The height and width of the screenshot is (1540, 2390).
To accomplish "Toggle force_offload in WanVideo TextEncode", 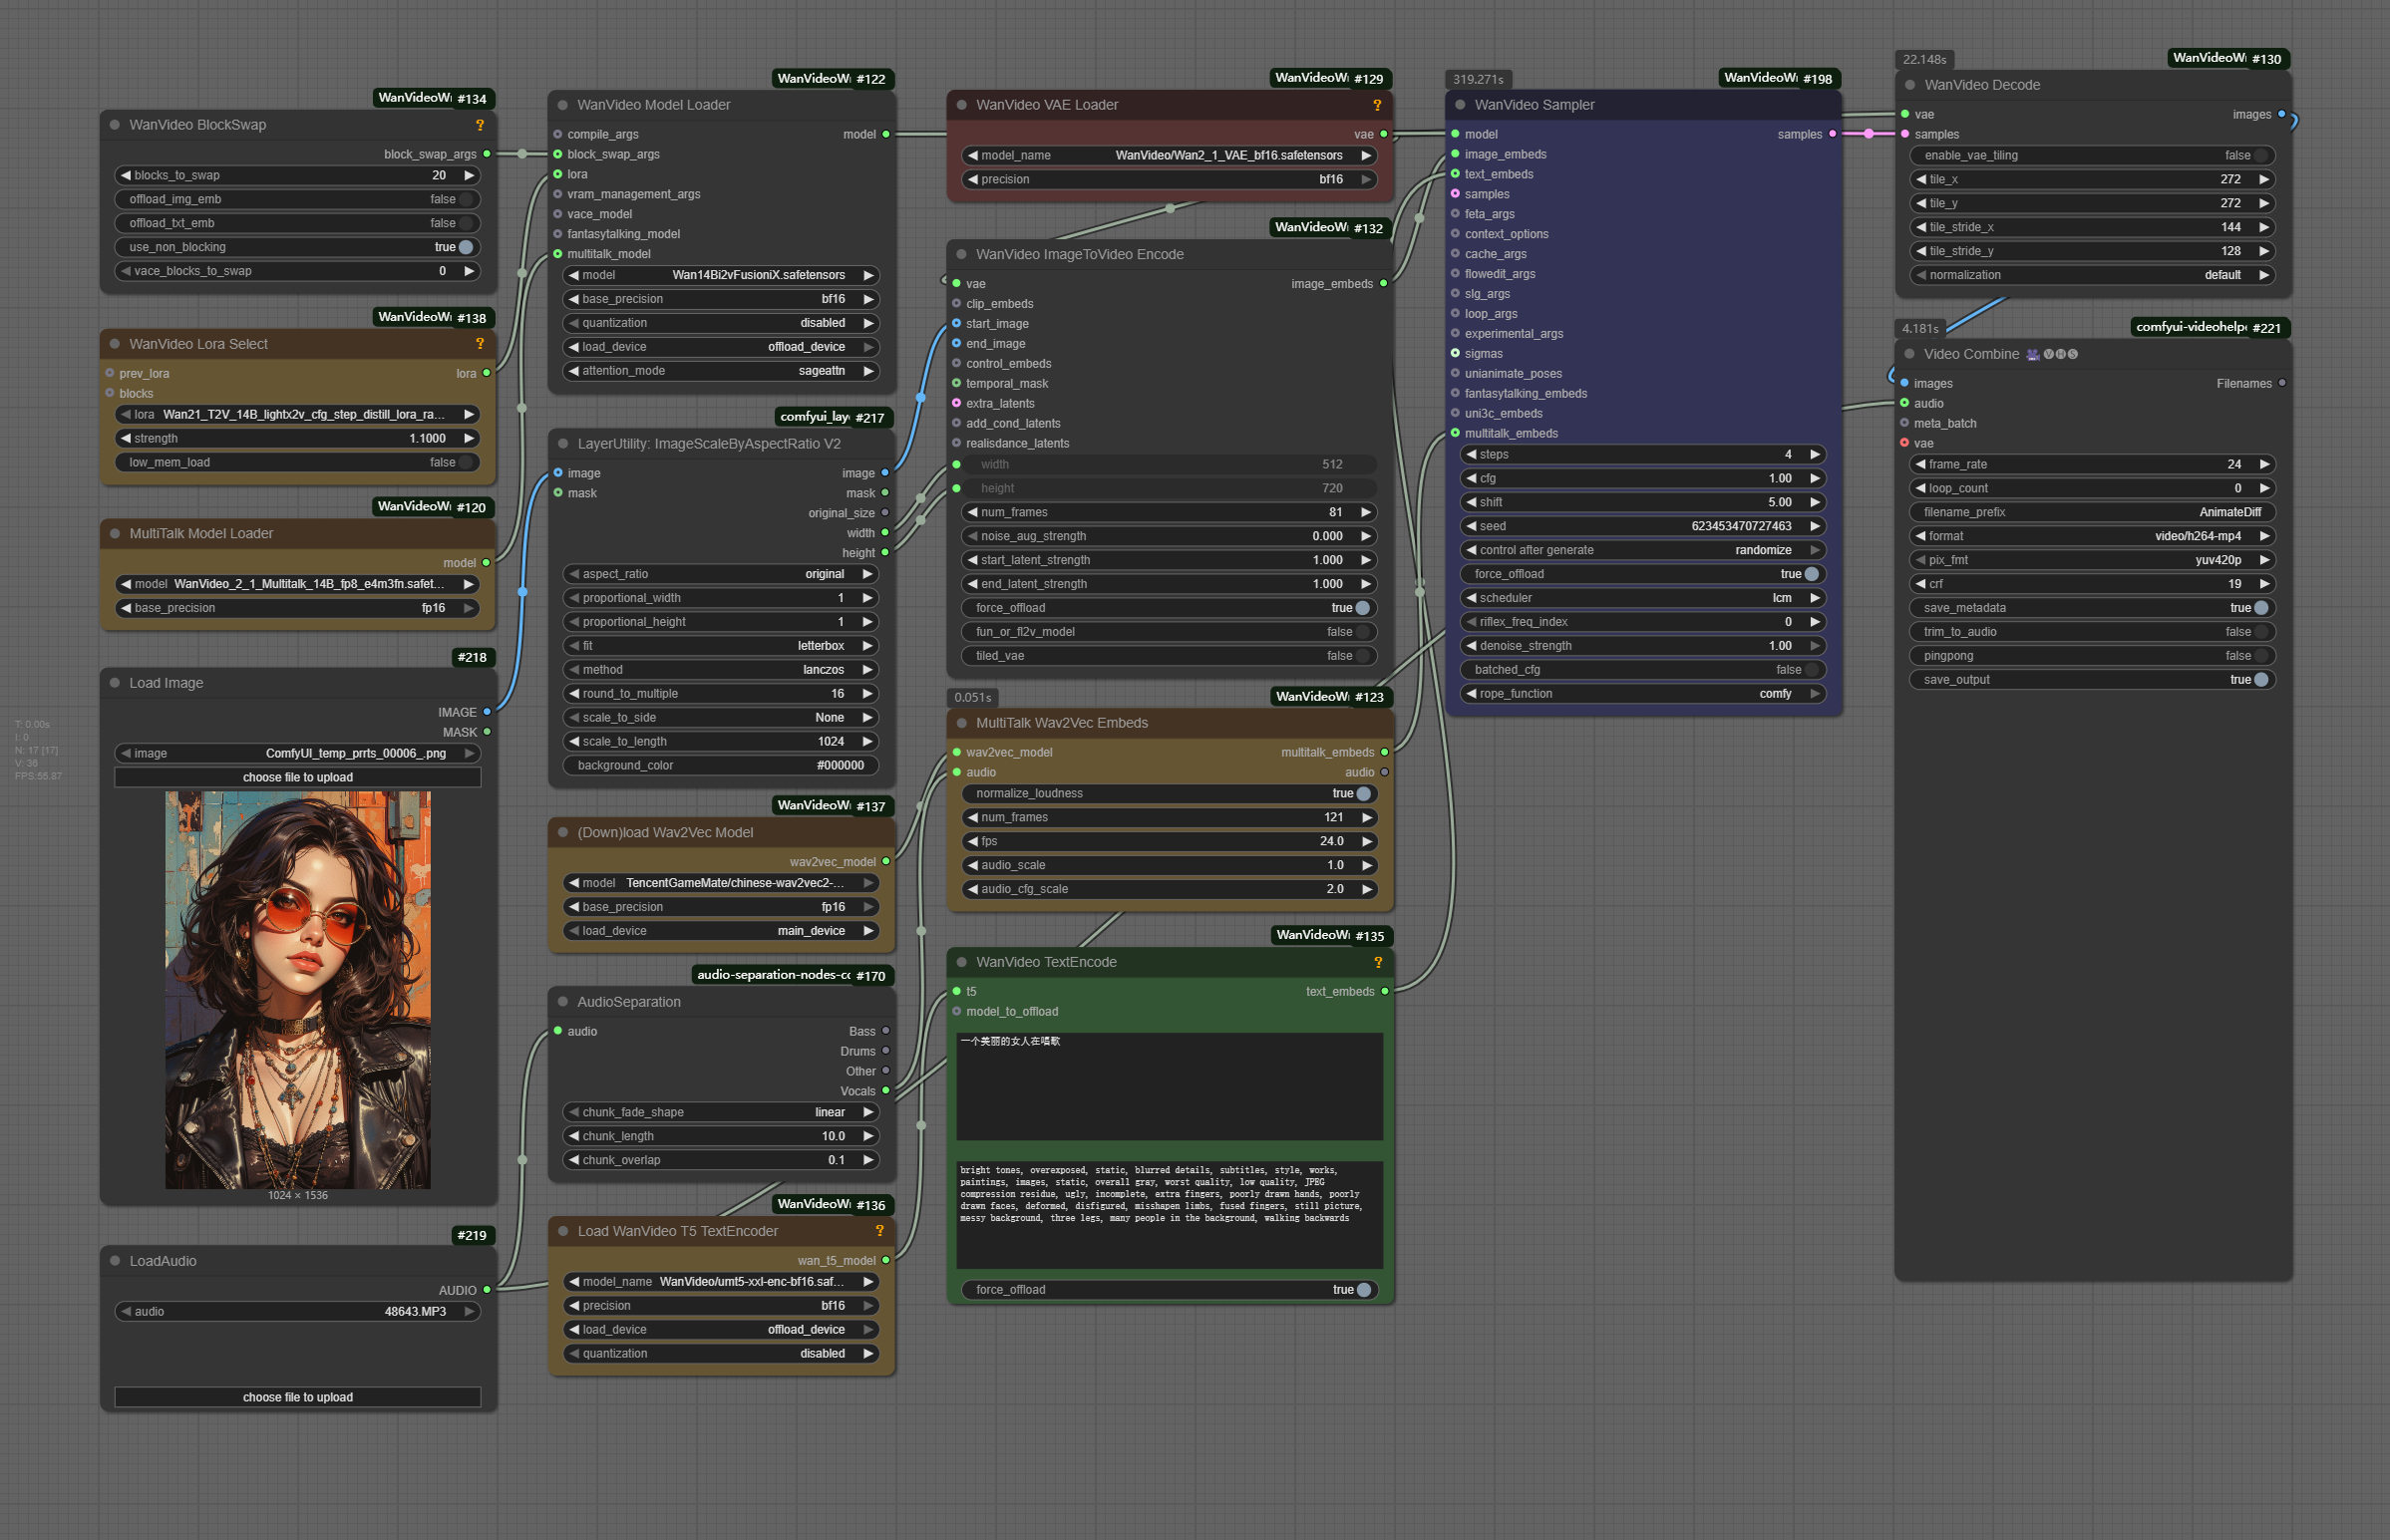I will [1169, 1291].
